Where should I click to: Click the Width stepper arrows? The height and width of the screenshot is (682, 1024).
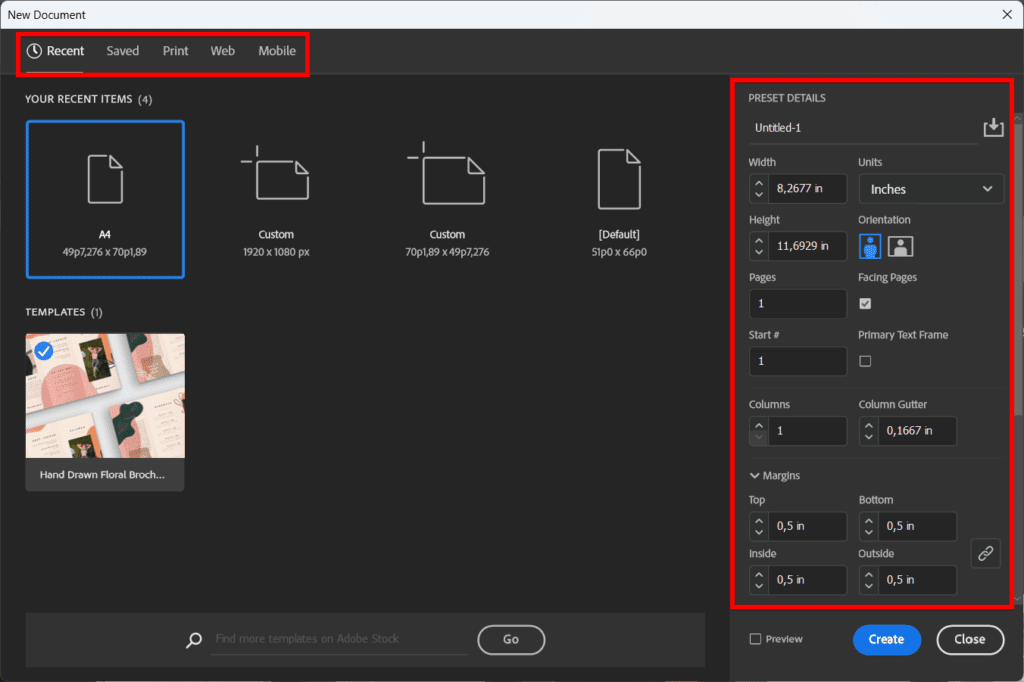759,189
